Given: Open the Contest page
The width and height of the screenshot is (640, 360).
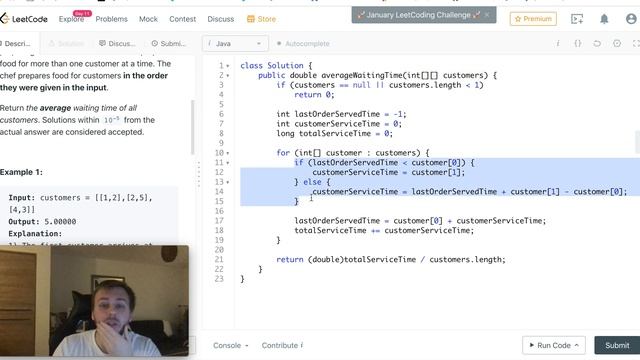Looking at the screenshot, I should coord(182,19).
